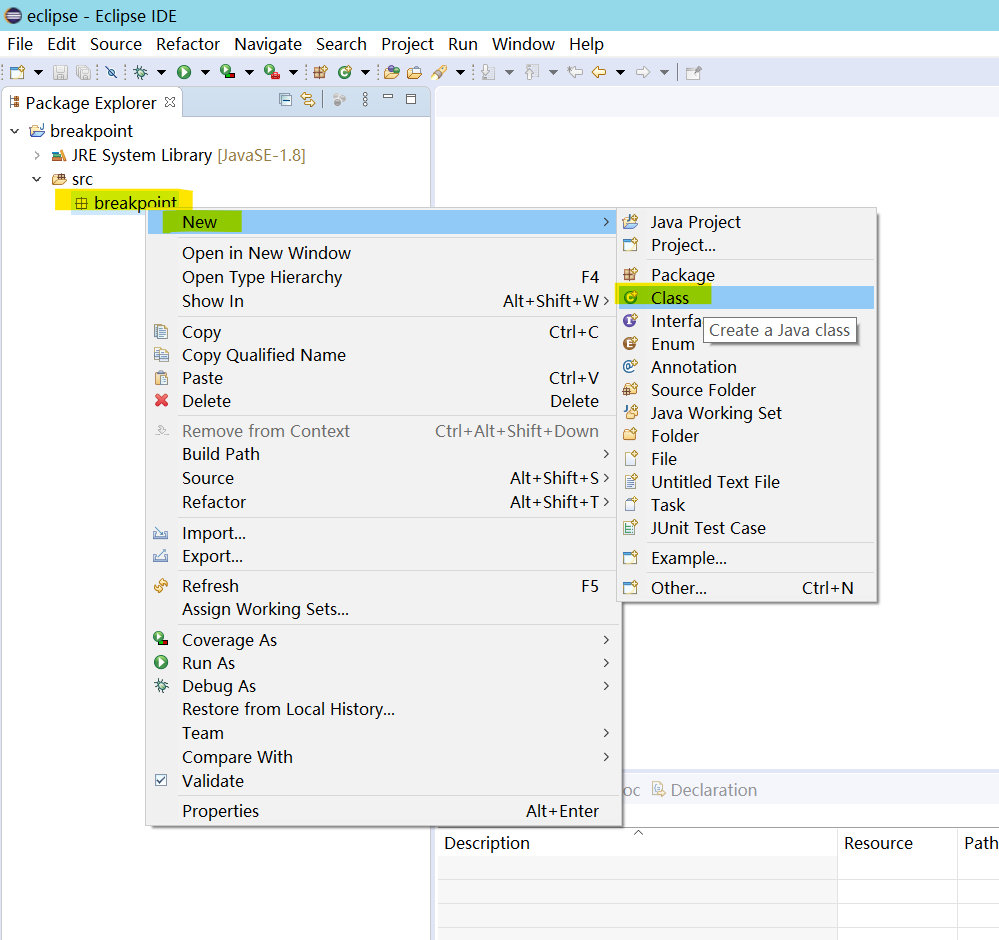The image size is (999, 940).
Task: Open the Back history dropdown arrow
Action: click(x=620, y=73)
